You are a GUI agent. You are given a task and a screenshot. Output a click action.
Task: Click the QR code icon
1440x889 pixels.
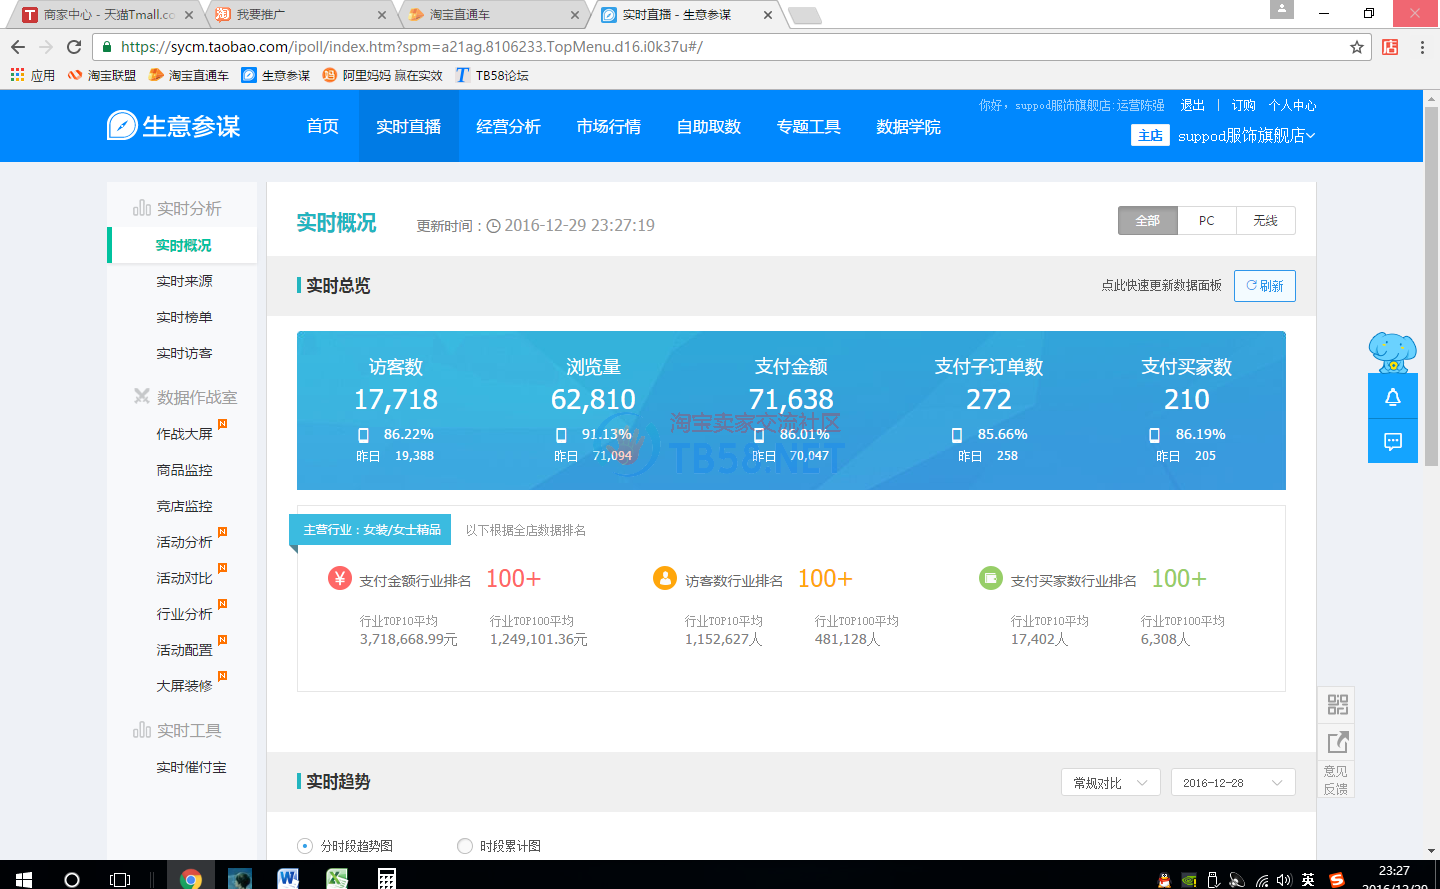click(1337, 704)
